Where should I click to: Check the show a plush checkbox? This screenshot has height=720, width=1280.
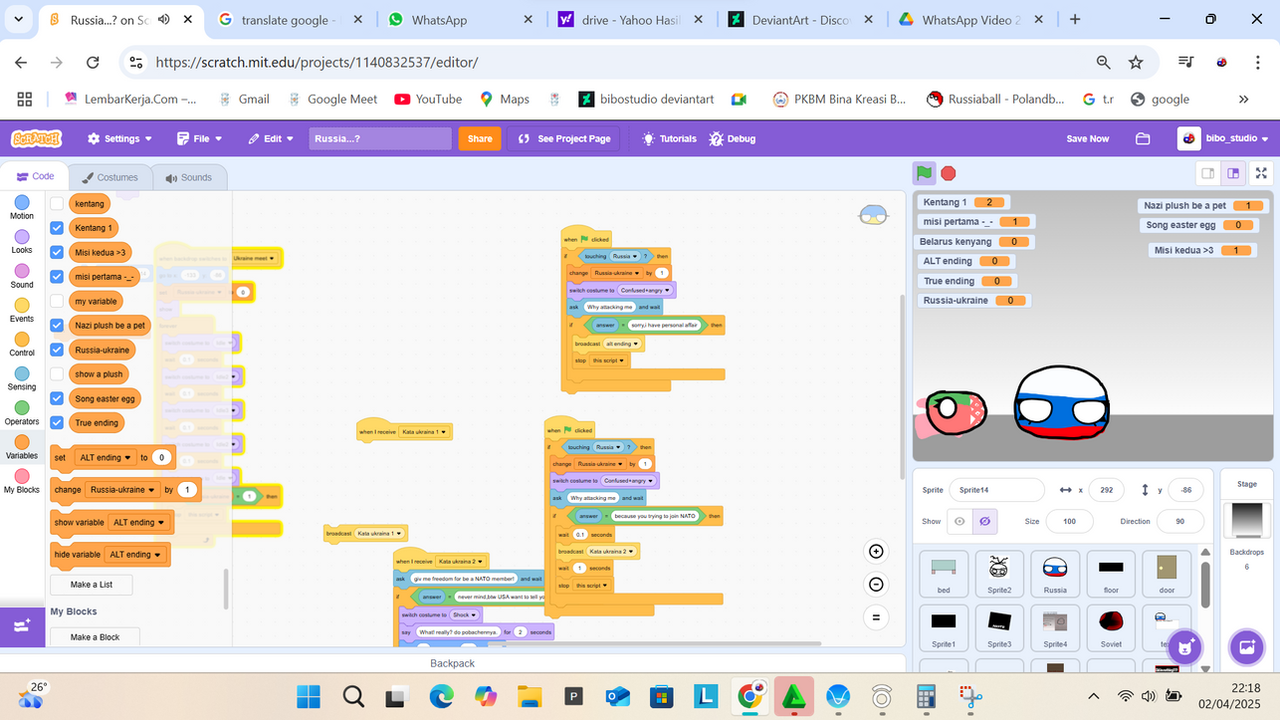(57, 374)
